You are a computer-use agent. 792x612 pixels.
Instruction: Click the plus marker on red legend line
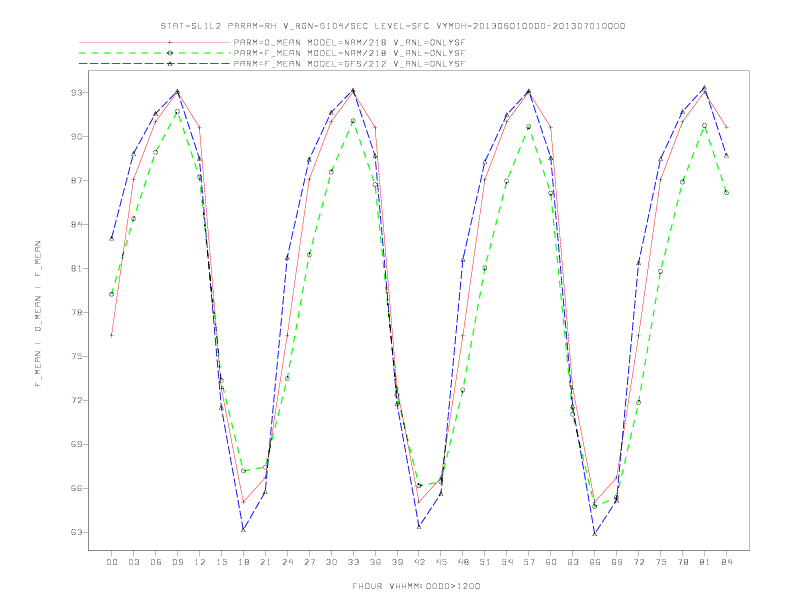pos(170,42)
